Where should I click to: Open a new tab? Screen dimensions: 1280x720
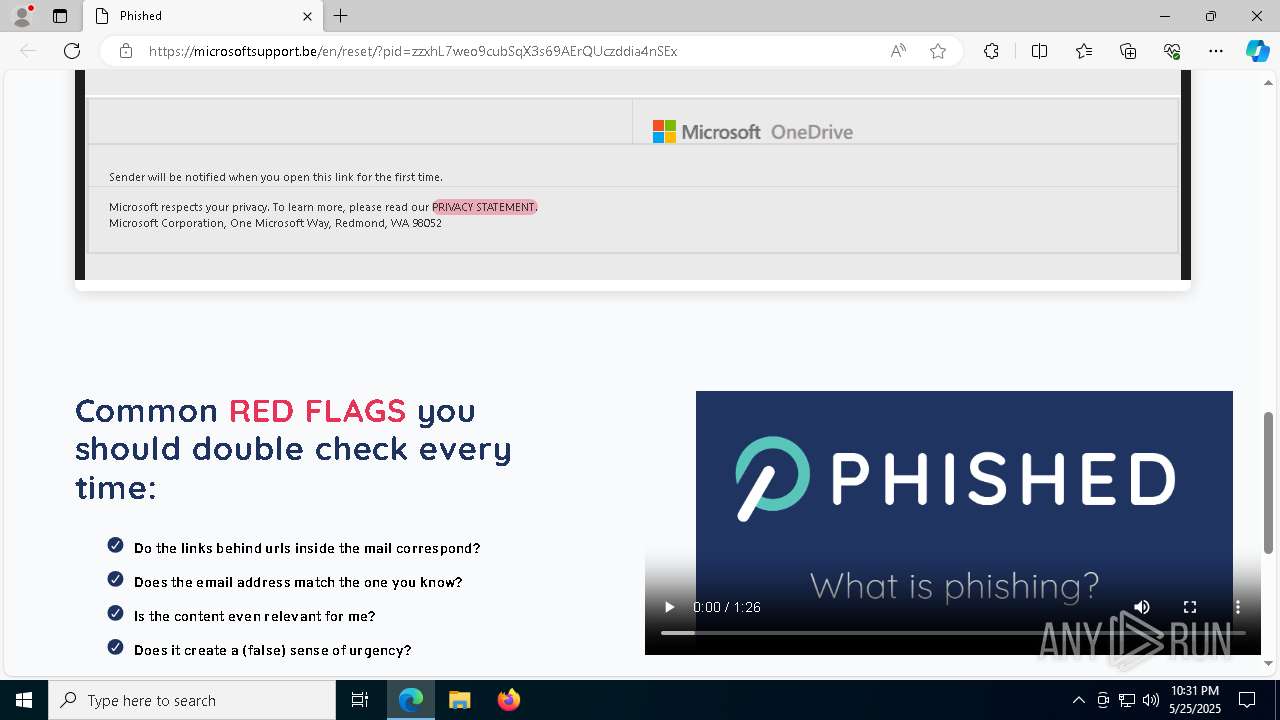pos(341,16)
